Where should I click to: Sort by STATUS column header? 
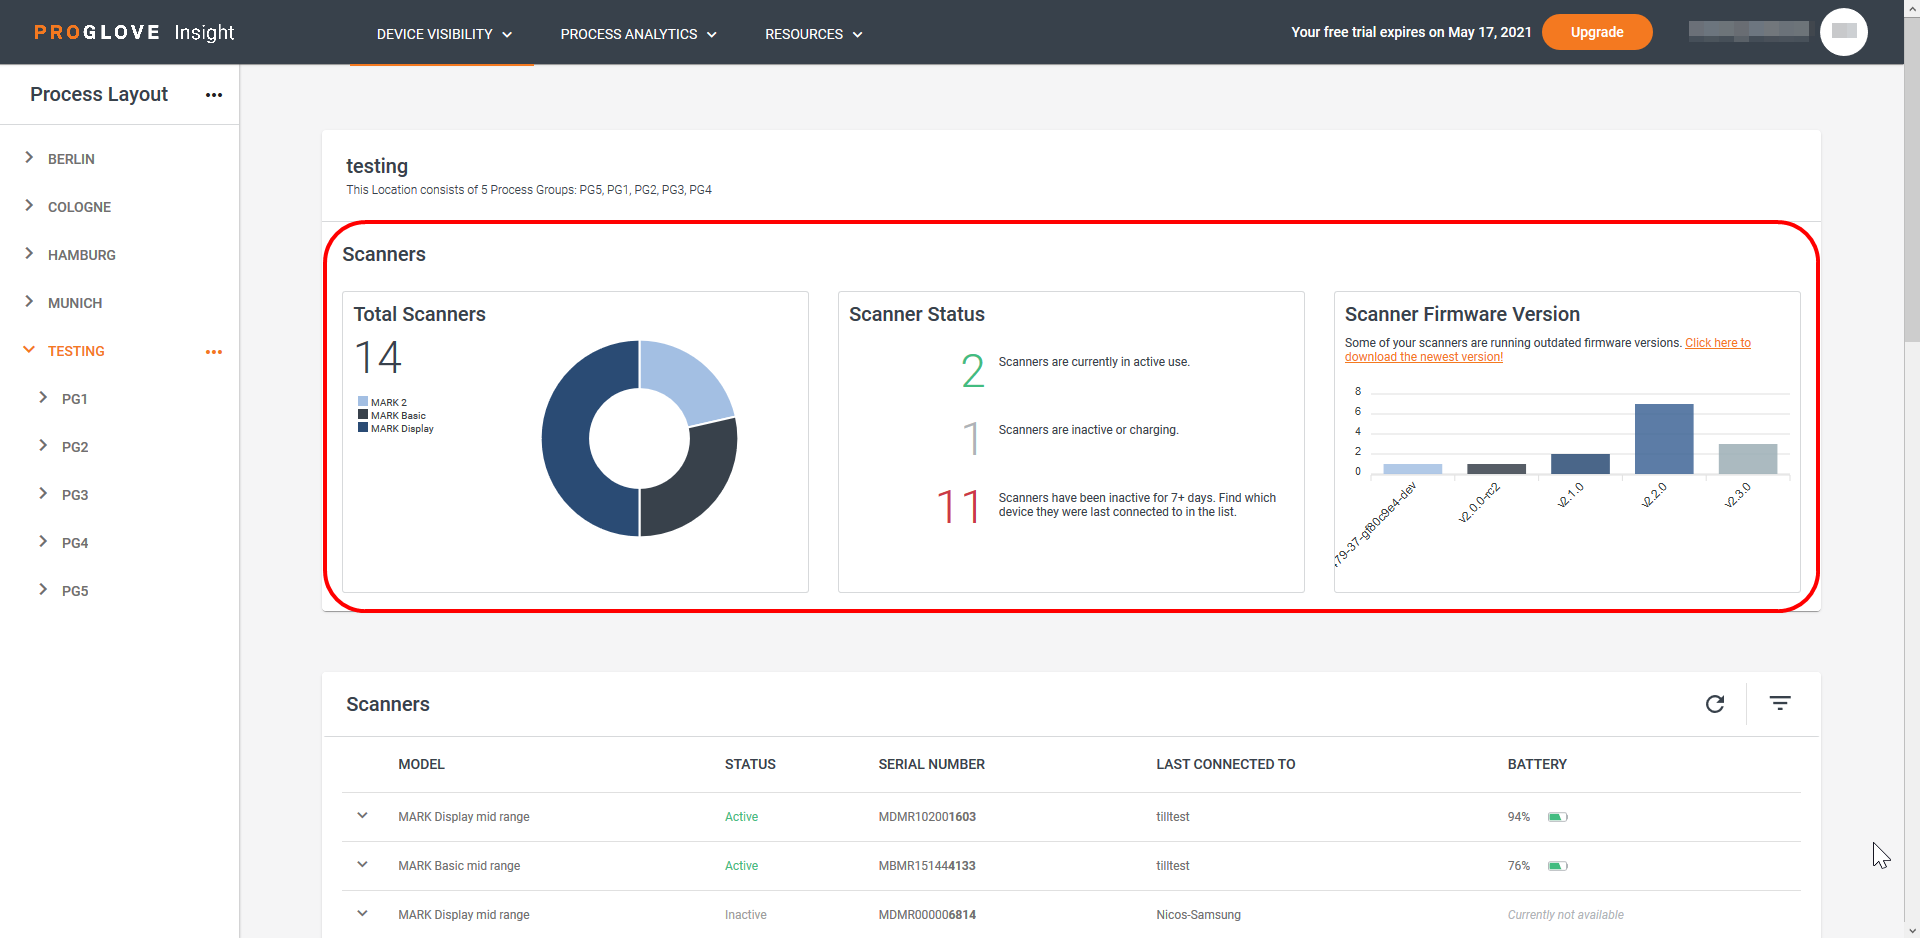click(750, 764)
